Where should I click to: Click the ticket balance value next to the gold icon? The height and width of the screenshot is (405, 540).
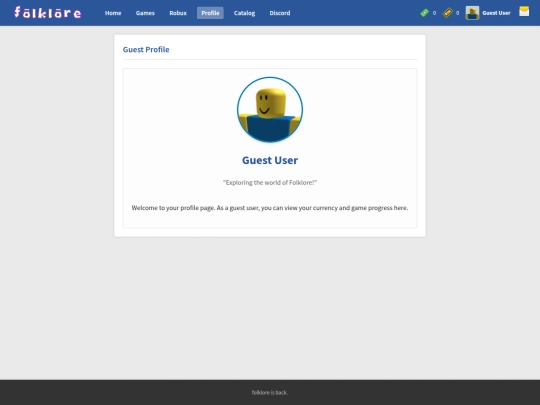457,13
